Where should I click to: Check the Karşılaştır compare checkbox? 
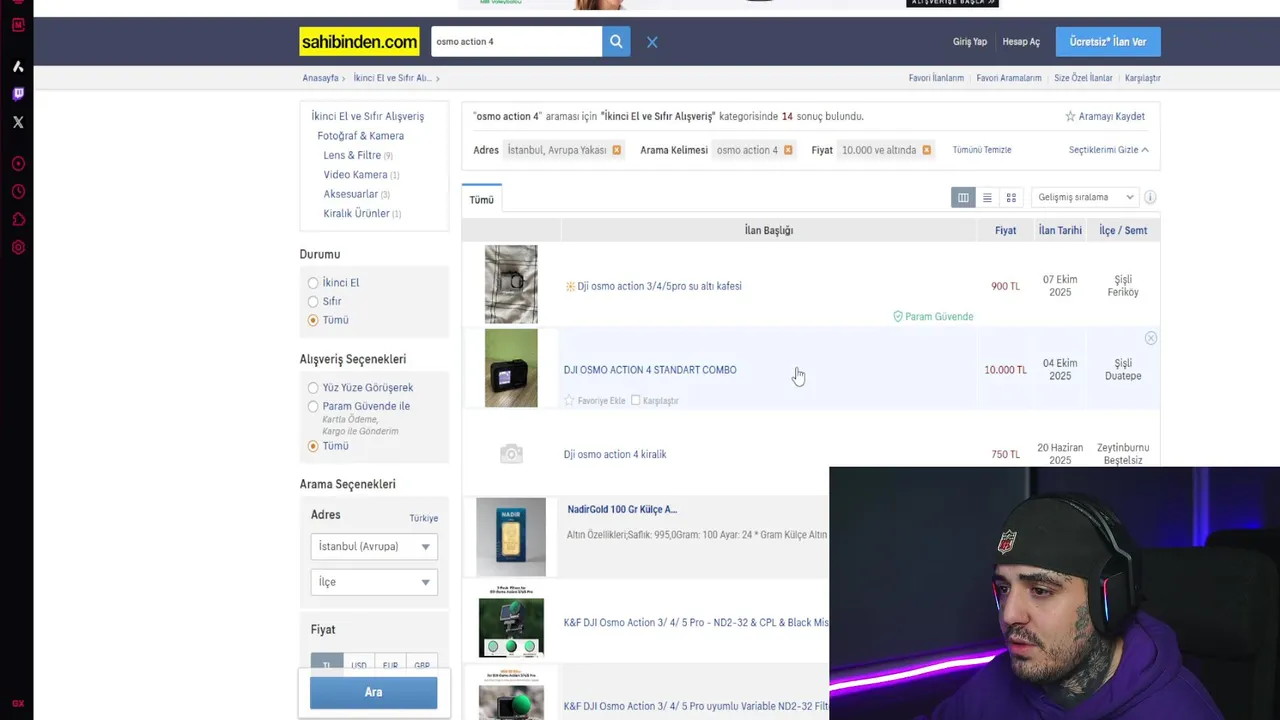[x=635, y=400]
